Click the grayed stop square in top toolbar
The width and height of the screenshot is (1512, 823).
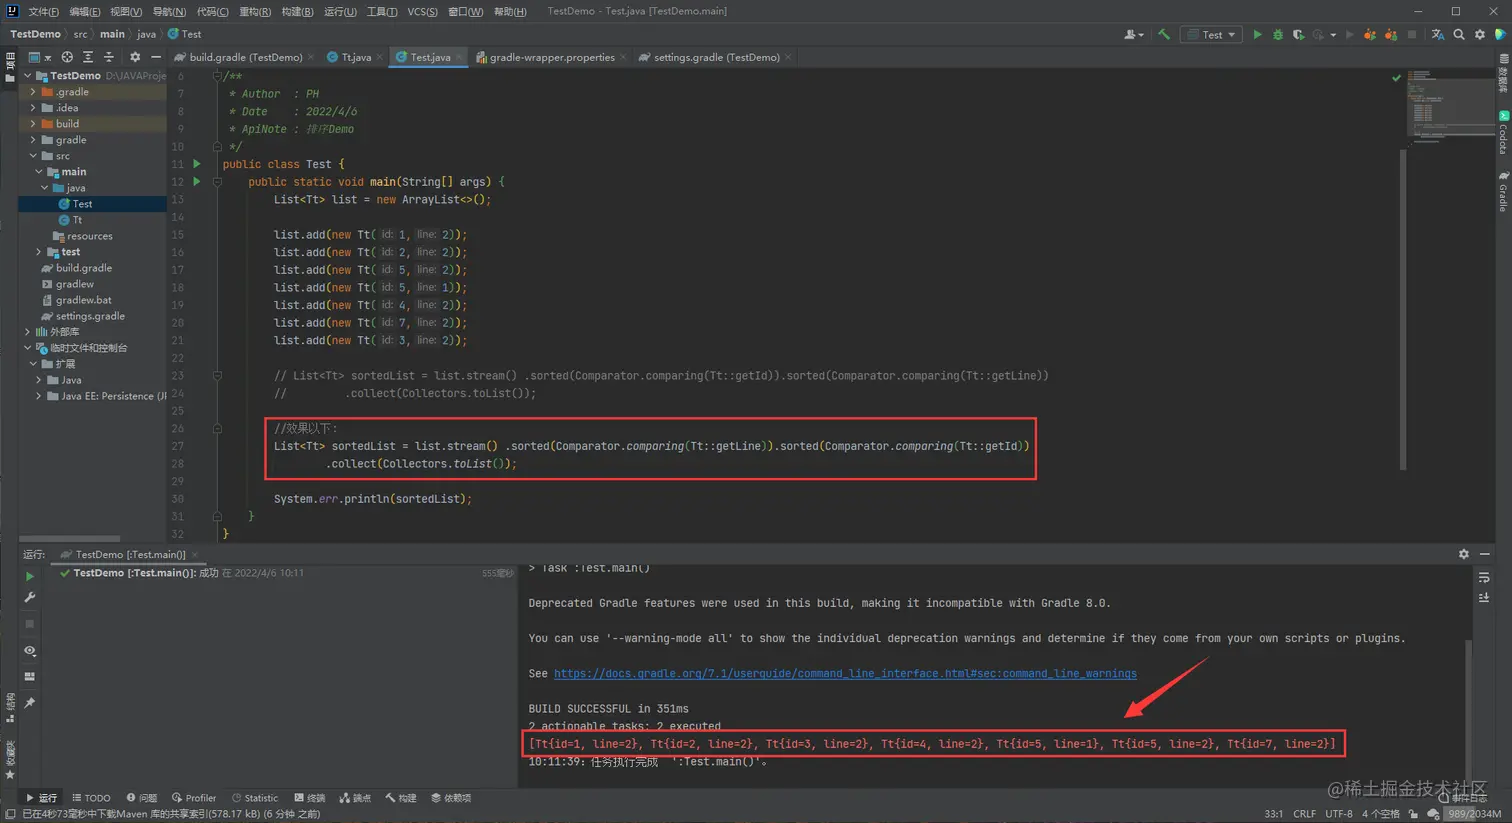(1412, 35)
